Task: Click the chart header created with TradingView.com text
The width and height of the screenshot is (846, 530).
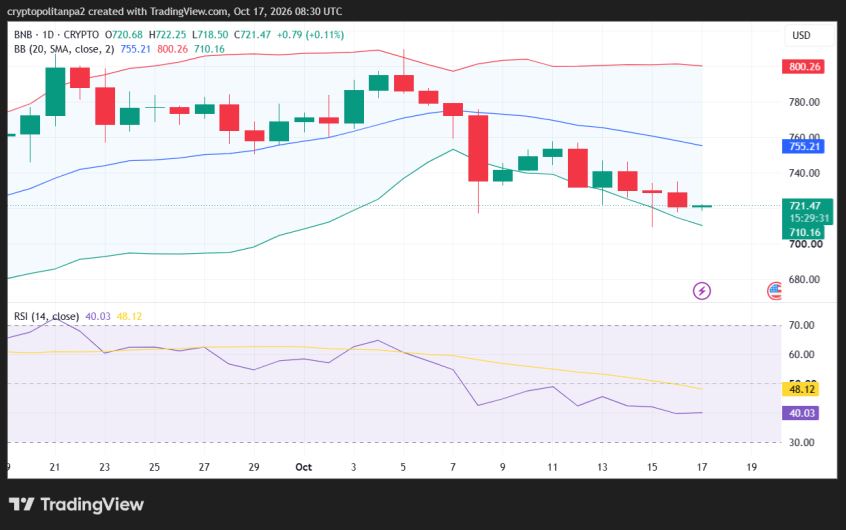Action: pos(174,11)
